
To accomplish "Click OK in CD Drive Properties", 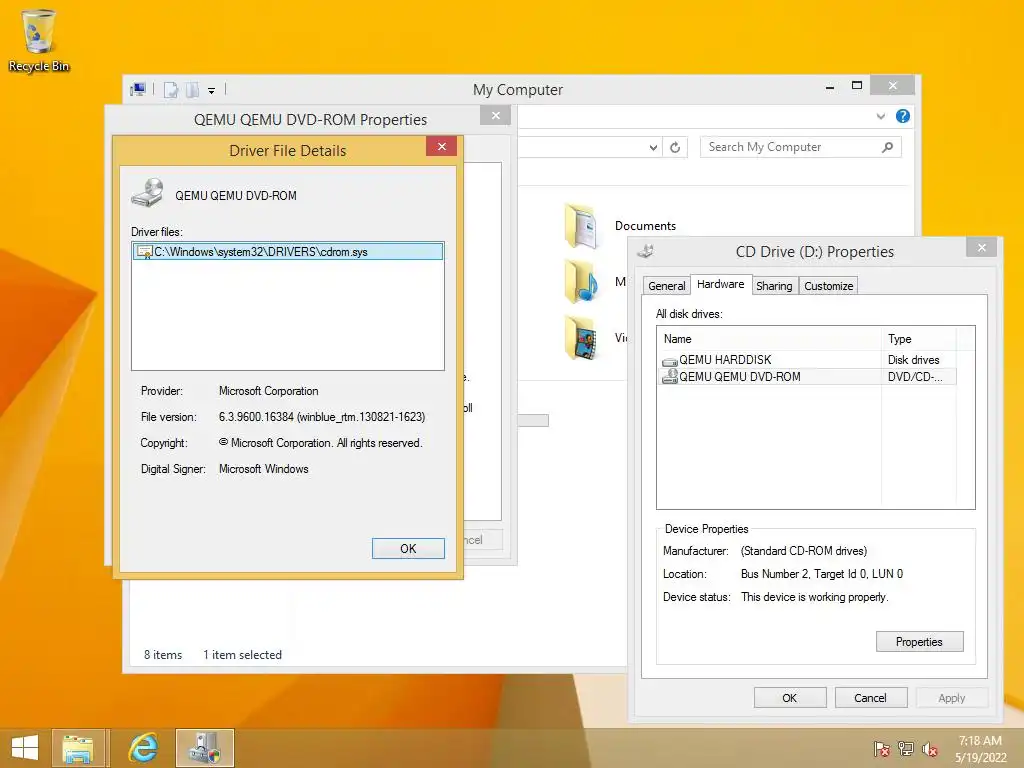I will [x=790, y=697].
